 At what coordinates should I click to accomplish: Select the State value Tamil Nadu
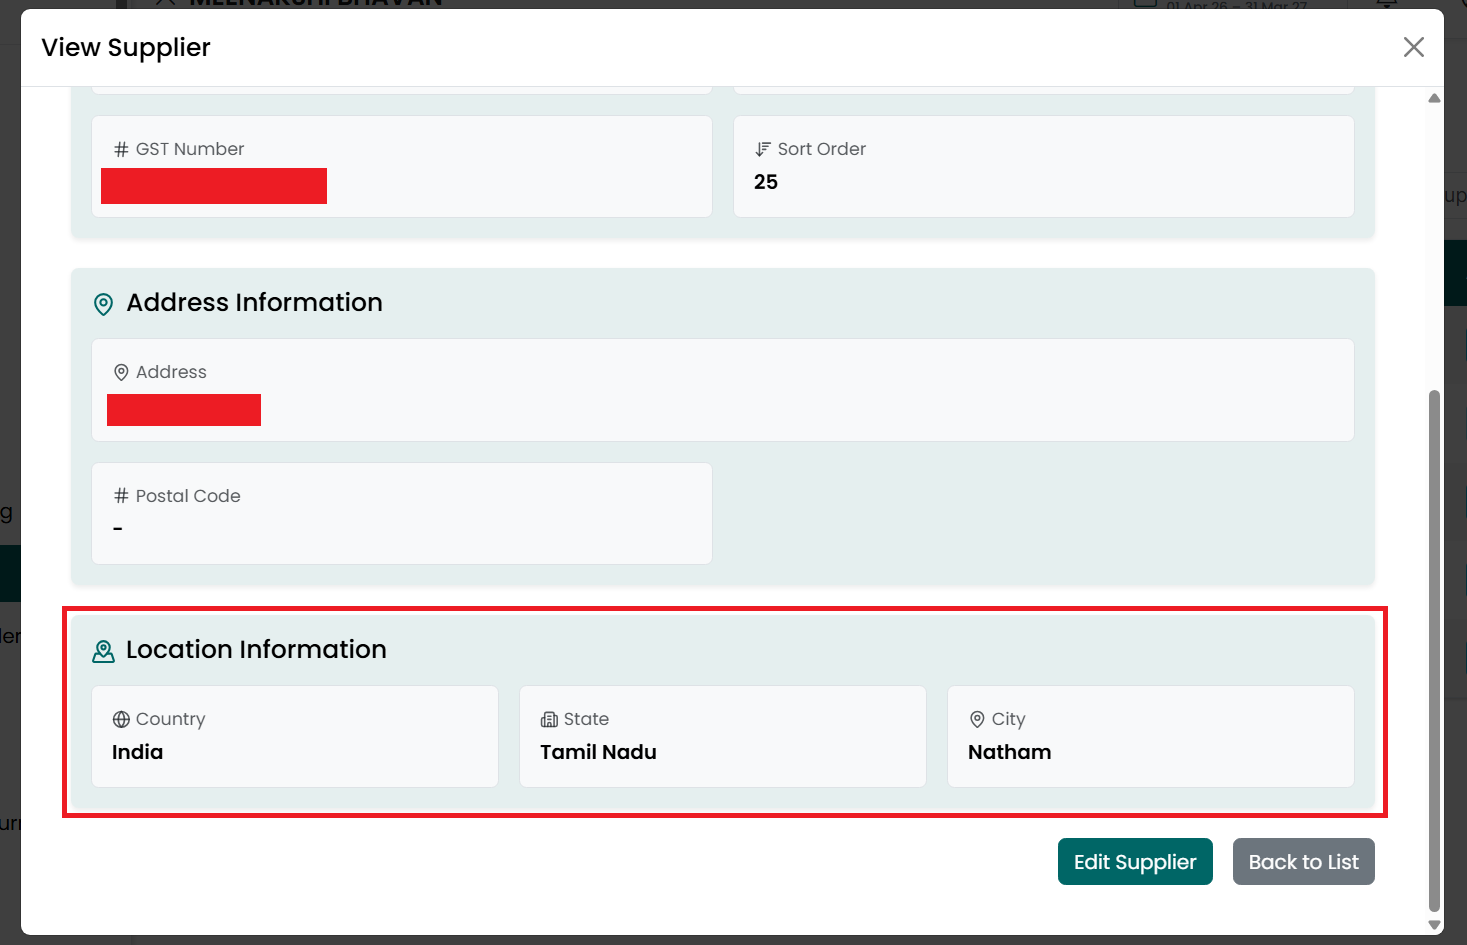[x=598, y=752]
